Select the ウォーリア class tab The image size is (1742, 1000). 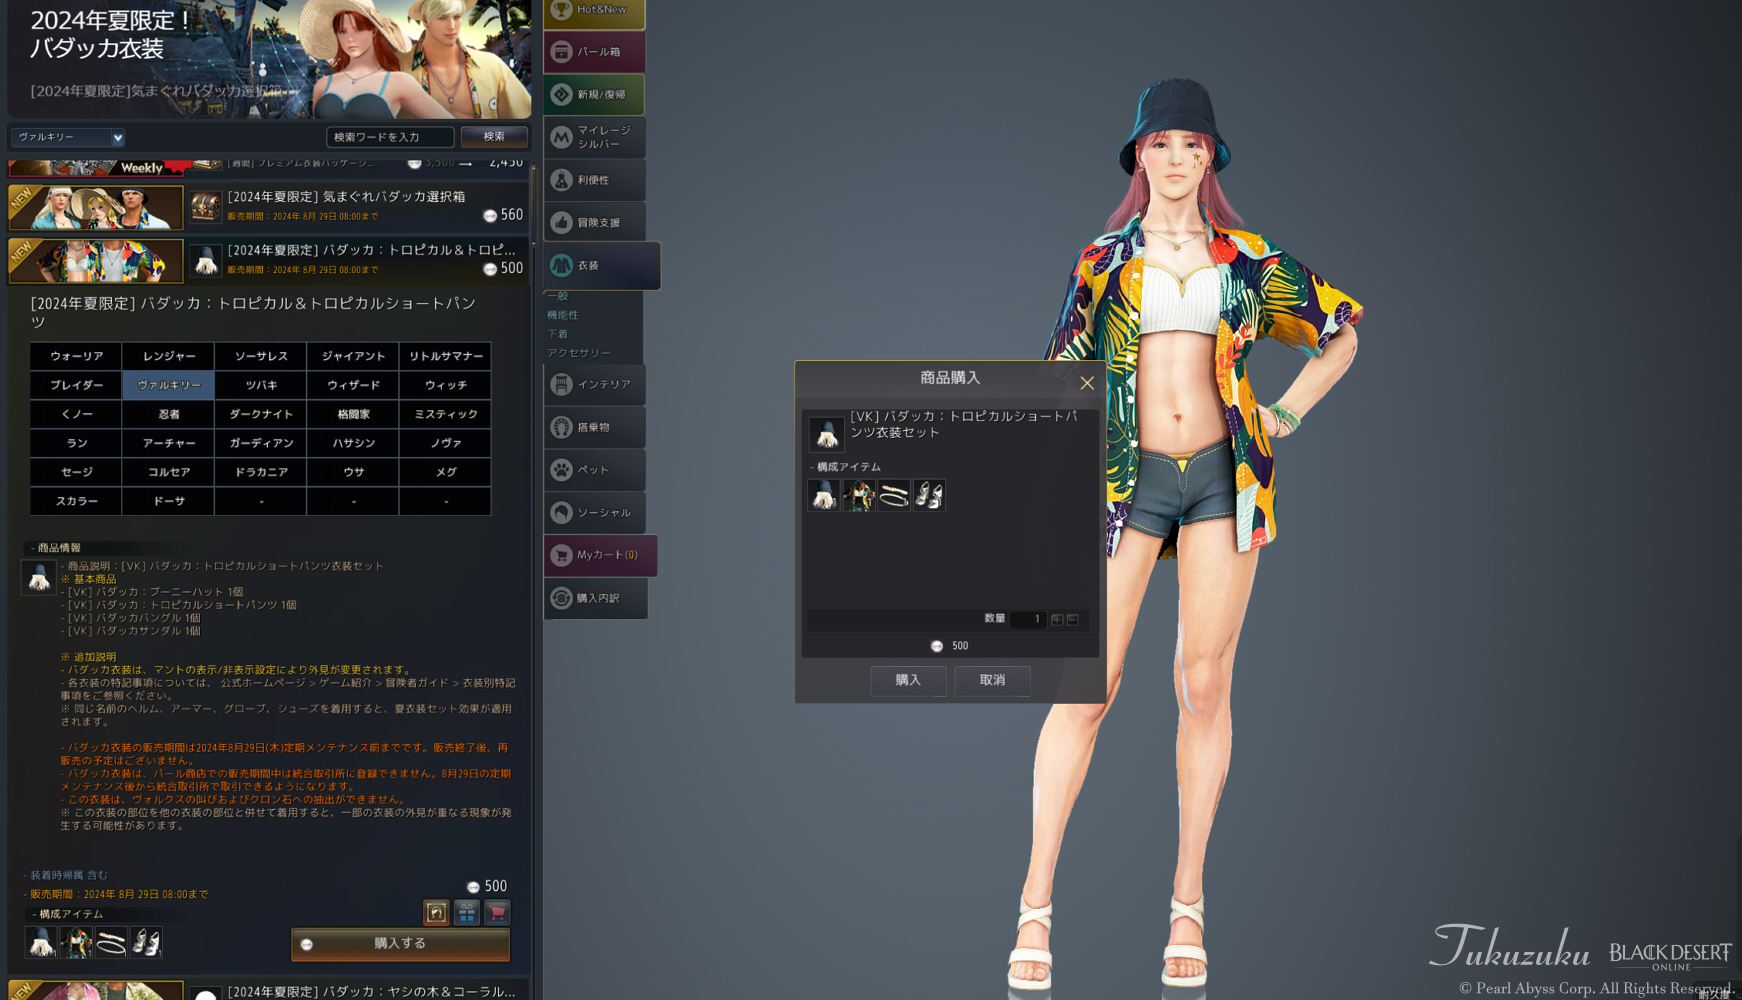click(77, 356)
